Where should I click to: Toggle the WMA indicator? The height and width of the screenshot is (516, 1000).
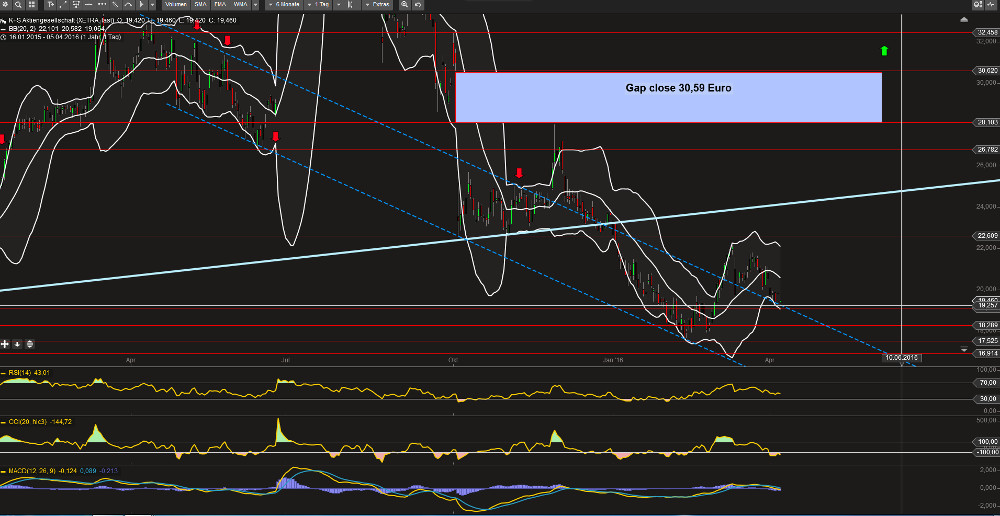240,4
